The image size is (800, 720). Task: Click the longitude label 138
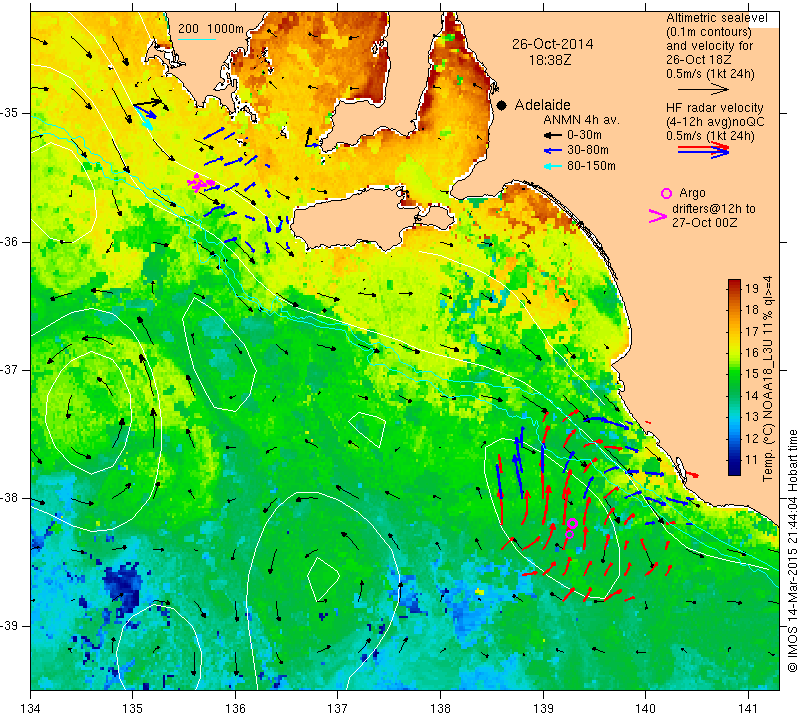pyautogui.click(x=440, y=708)
